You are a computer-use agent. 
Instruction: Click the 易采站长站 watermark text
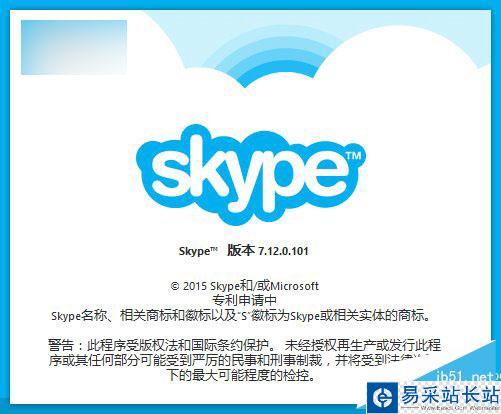(450, 395)
